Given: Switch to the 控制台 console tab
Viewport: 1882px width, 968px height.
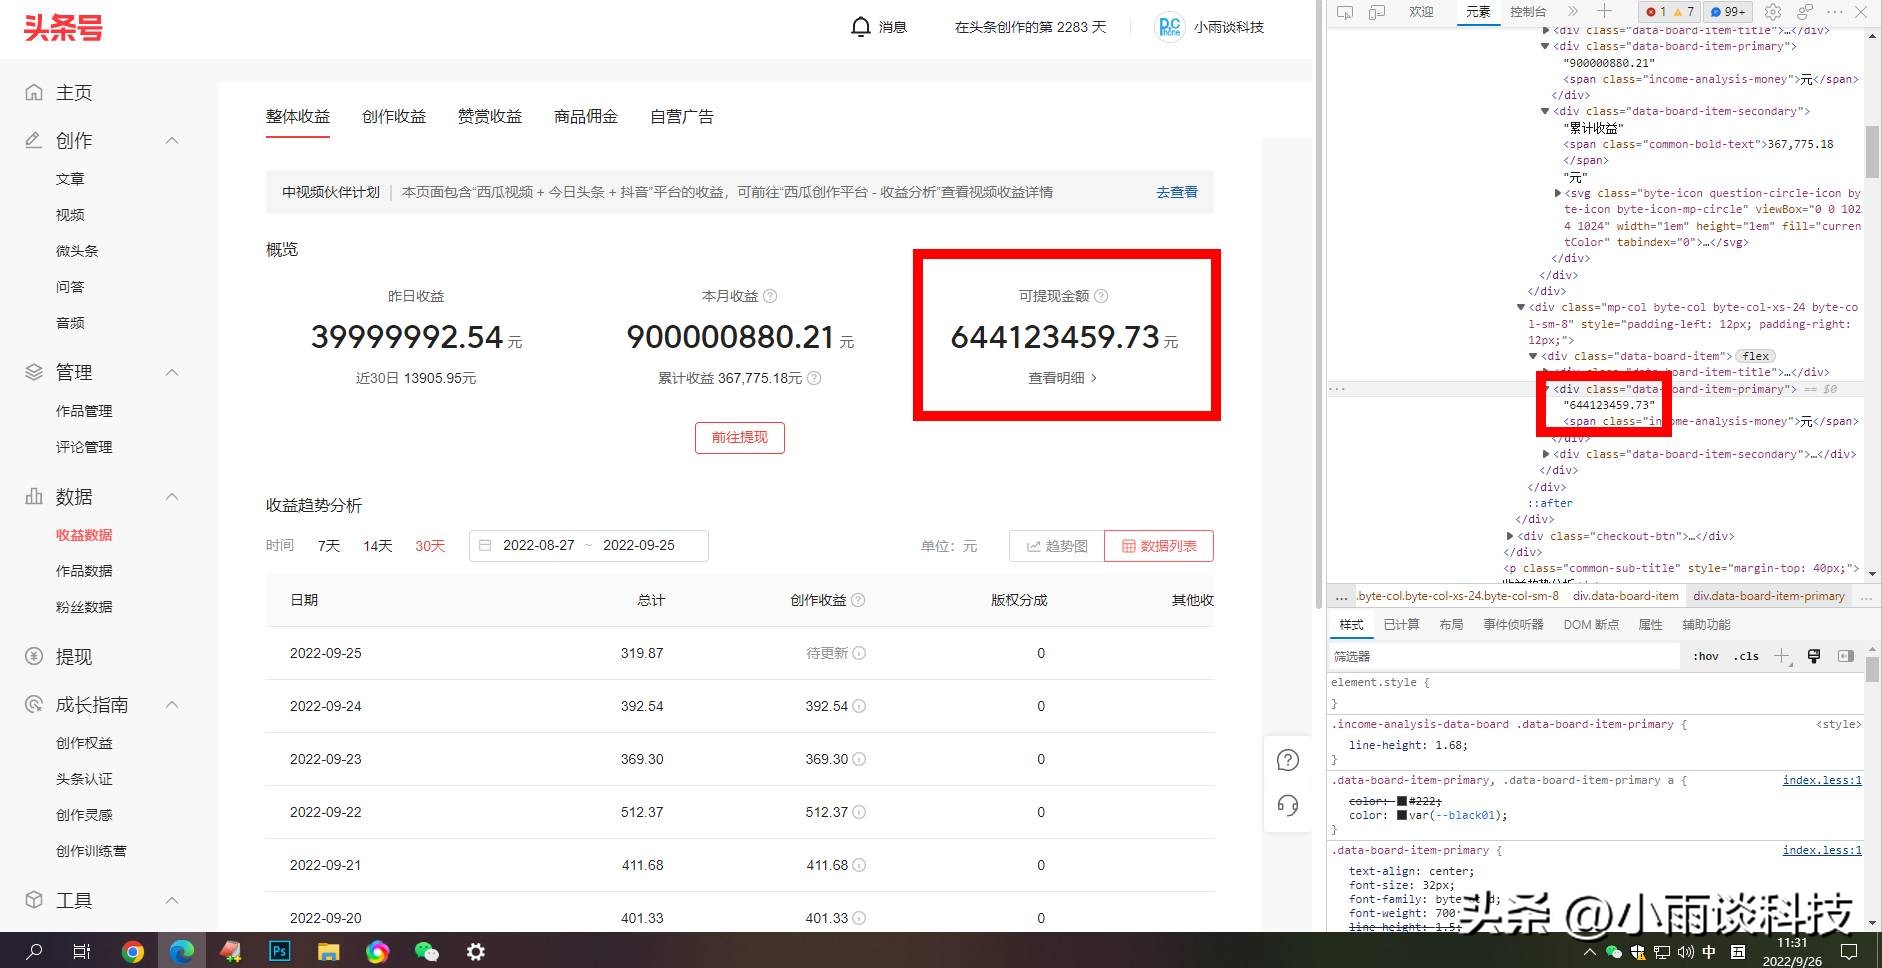Looking at the screenshot, I should [x=1529, y=12].
